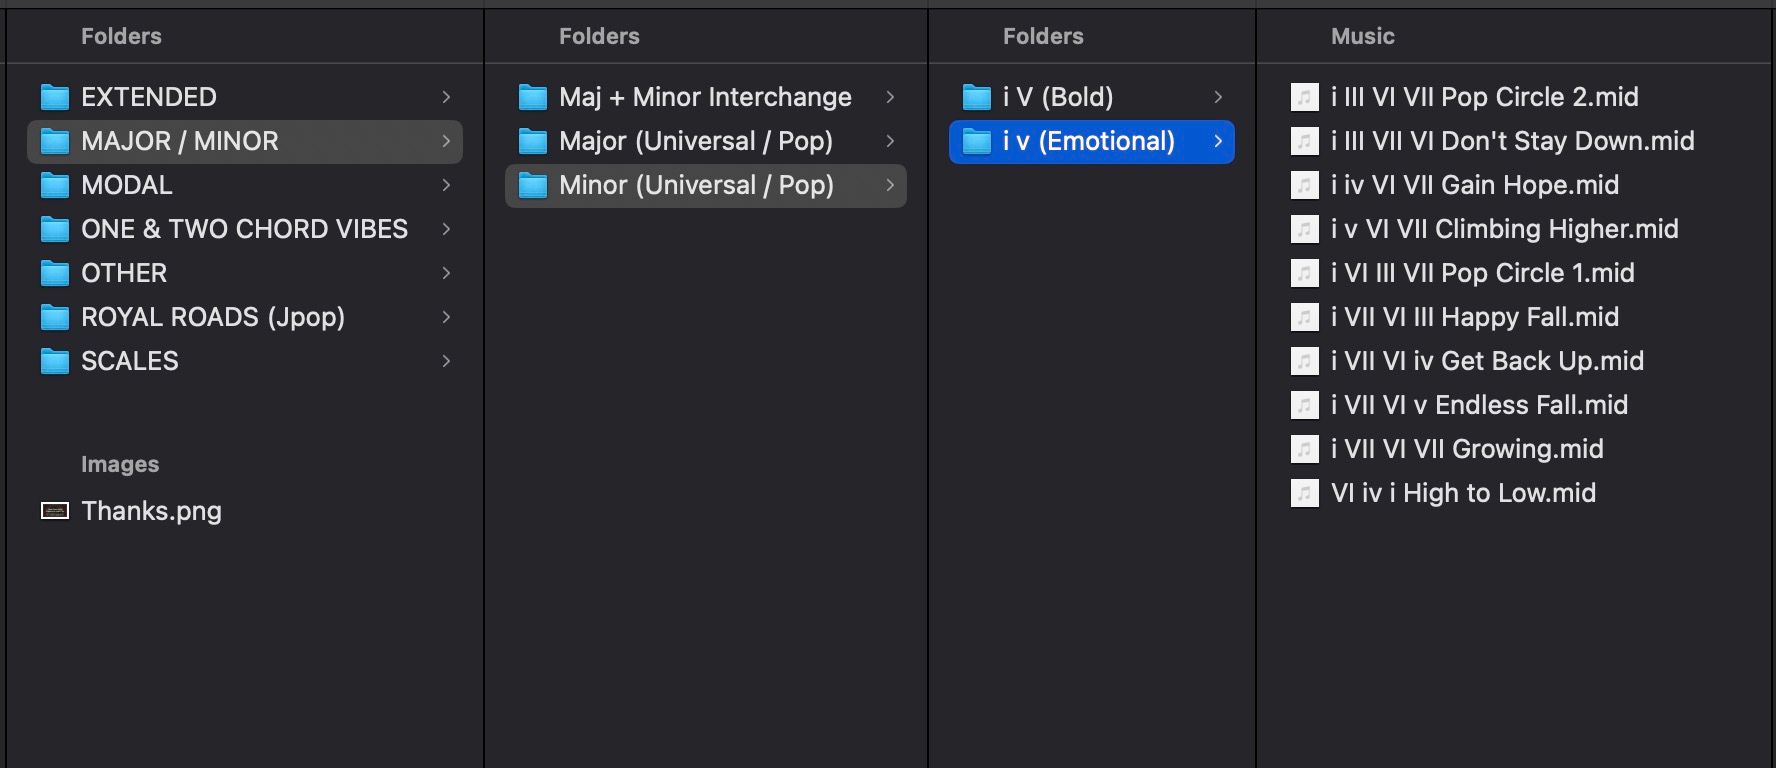Click the High to Low MIDI file icon
The height and width of the screenshot is (768, 1776).
[1305, 493]
